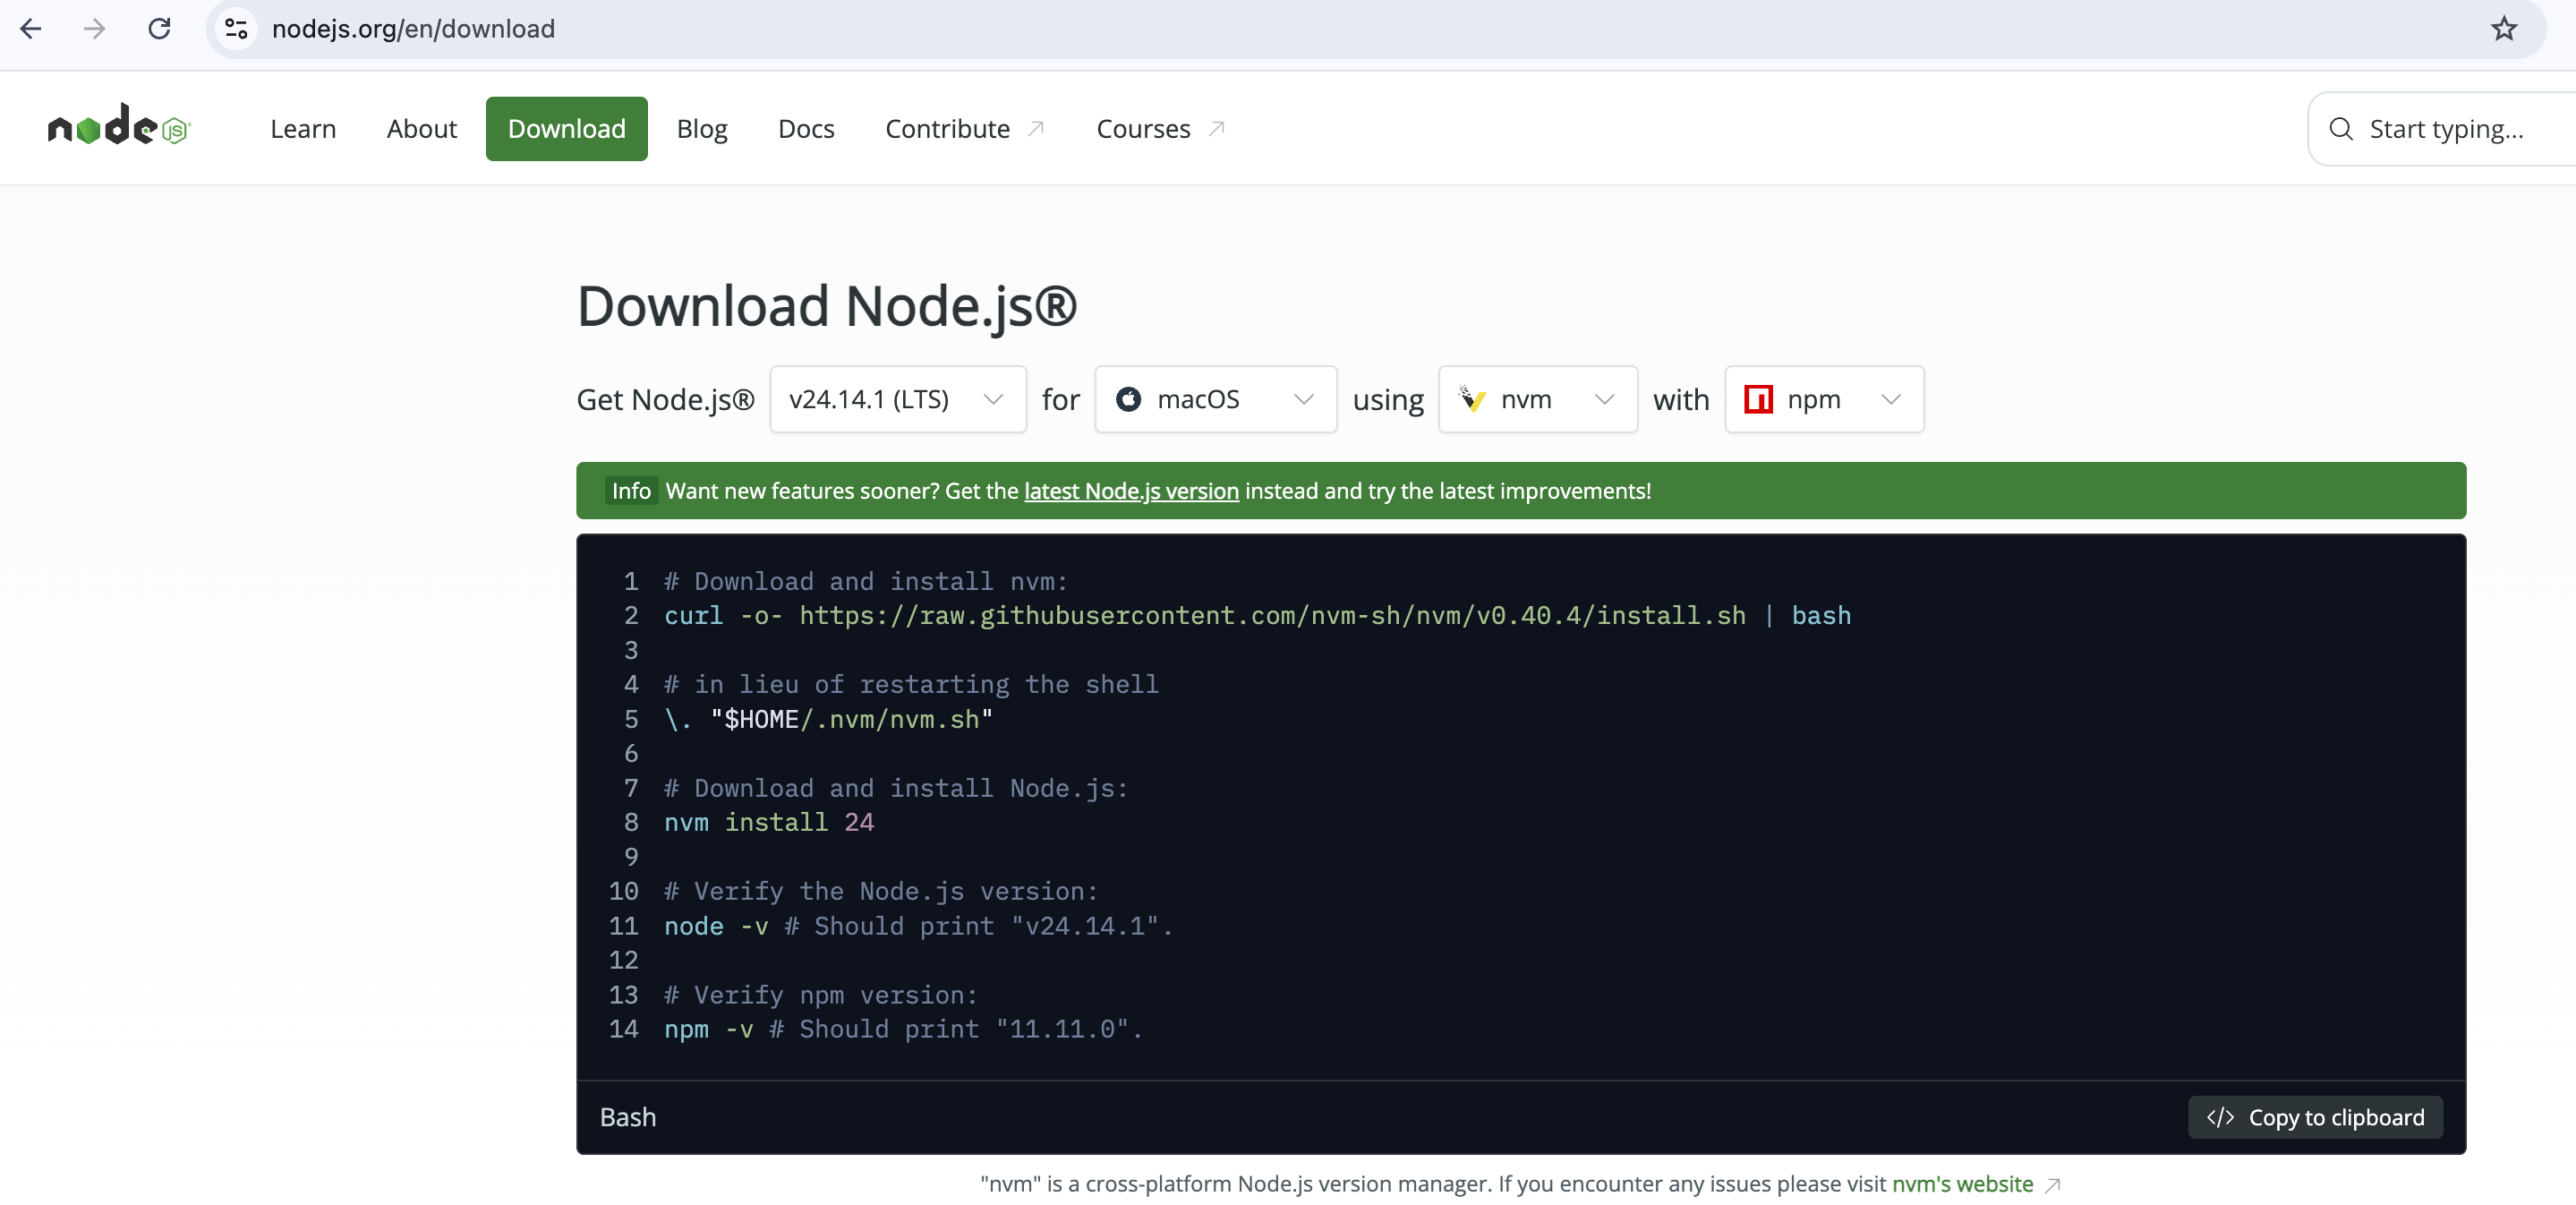Click the Node.js logo
The width and height of the screenshot is (2576, 1205).
click(x=118, y=127)
